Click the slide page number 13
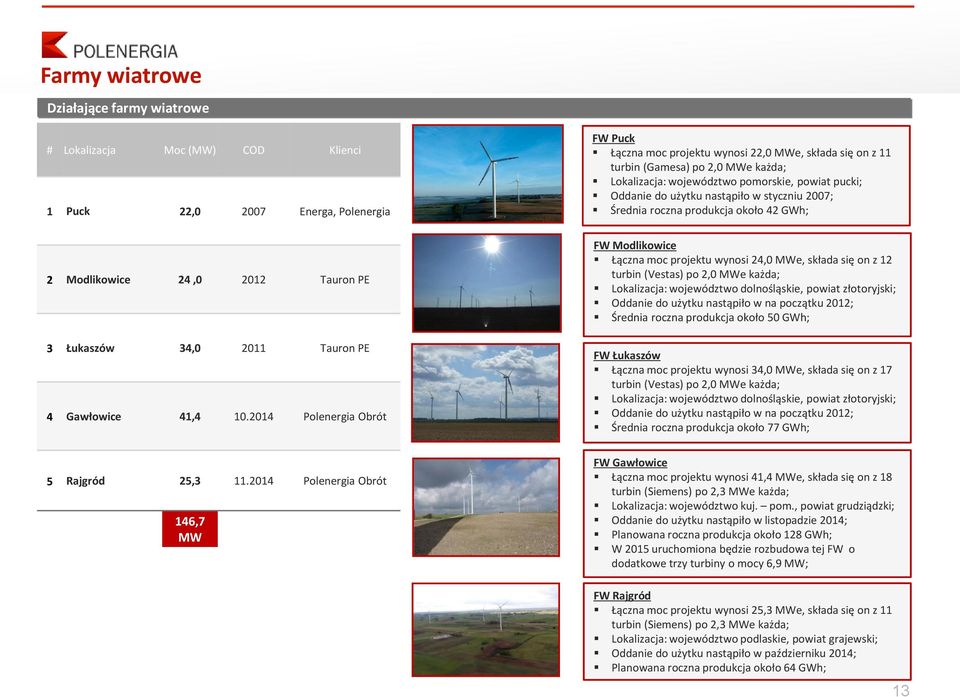 click(x=901, y=691)
